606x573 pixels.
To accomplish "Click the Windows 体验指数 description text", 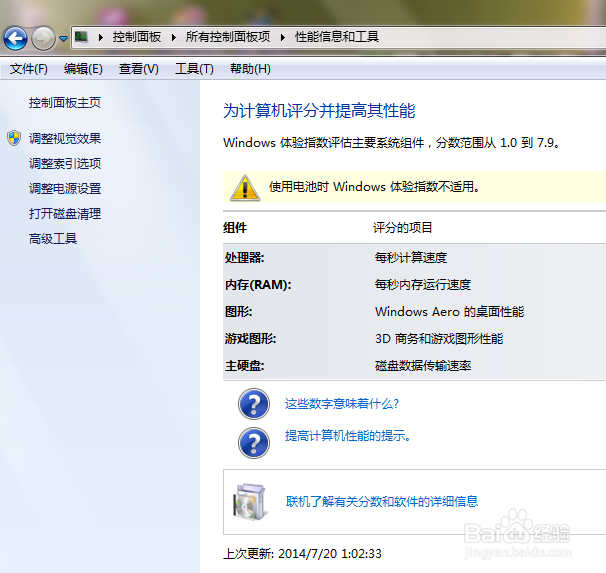I will click(x=391, y=143).
